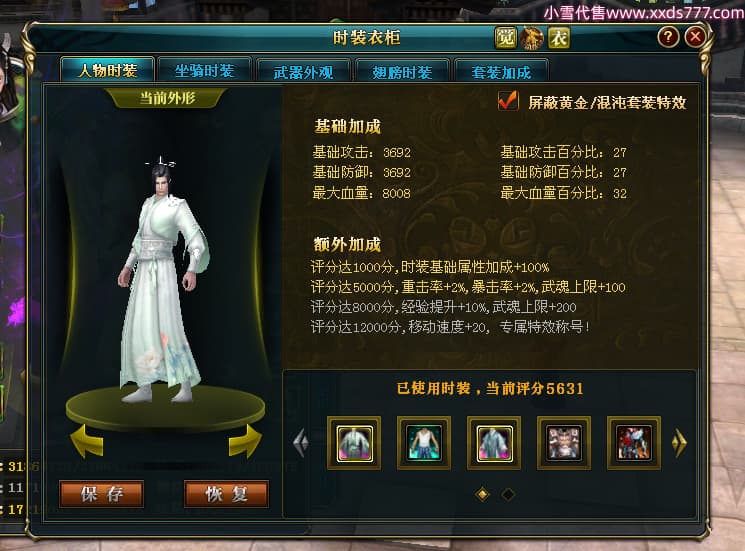Viewport: 745px width, 551px height.
Task: Show next costumes with right gold arrow
Action: coord(679,443)
